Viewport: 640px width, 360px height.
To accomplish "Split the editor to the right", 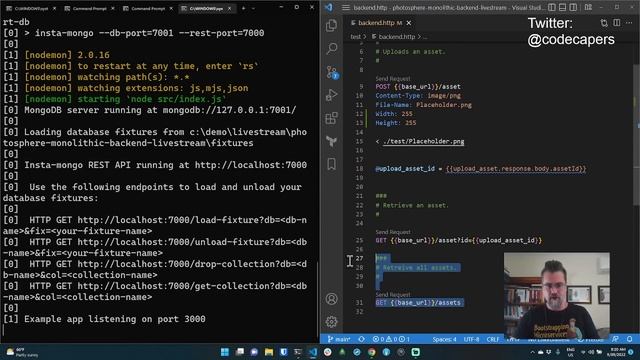I will coord(617,23).
